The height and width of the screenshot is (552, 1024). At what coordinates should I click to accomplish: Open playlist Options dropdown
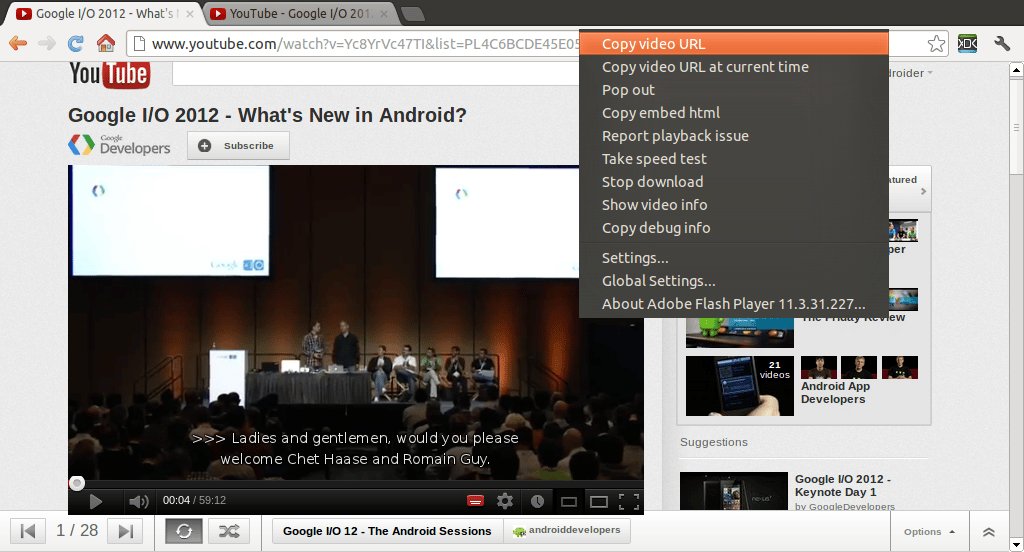pyautogui.click(x=929, y=532)
